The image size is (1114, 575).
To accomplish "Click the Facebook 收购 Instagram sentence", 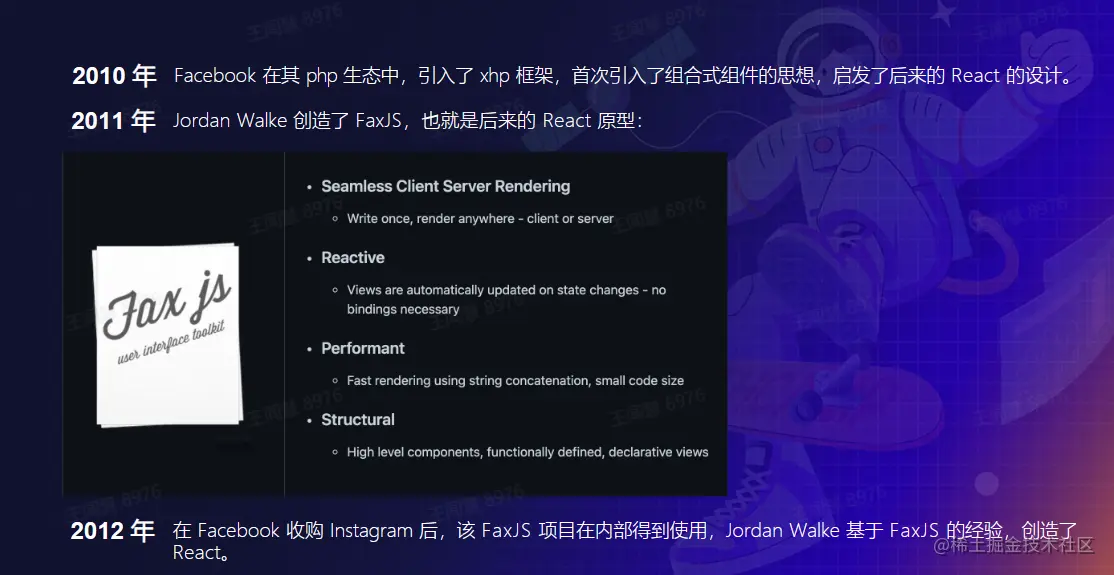I will [625, 541].
